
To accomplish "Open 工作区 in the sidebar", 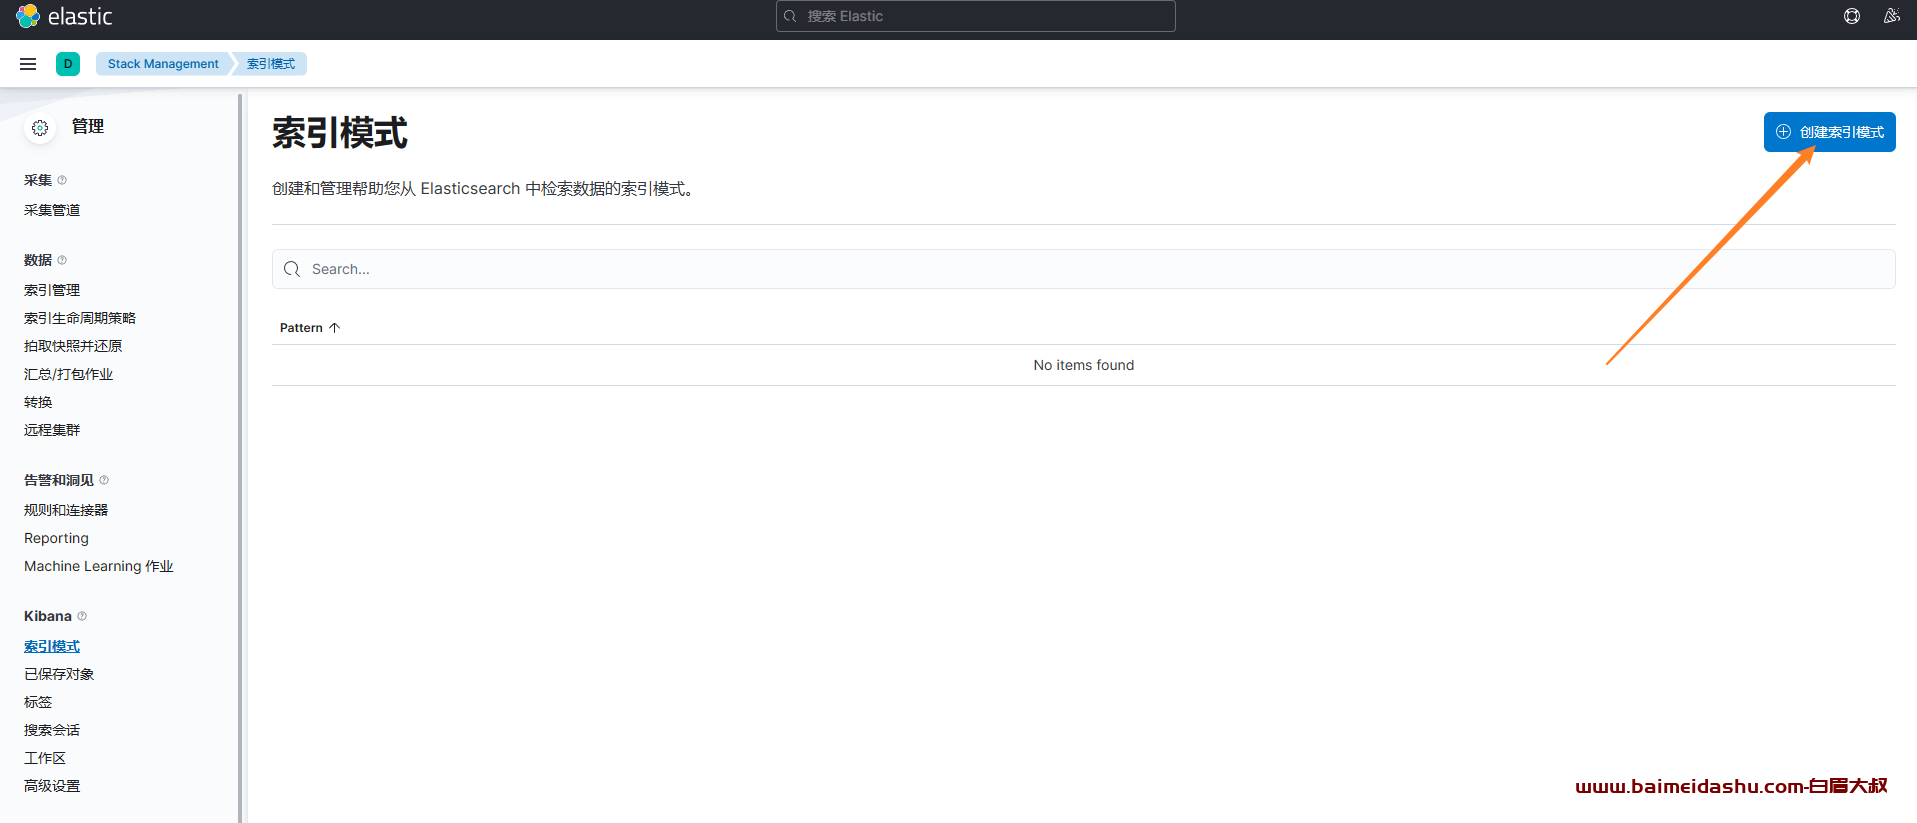I will (x=45, y=758).
